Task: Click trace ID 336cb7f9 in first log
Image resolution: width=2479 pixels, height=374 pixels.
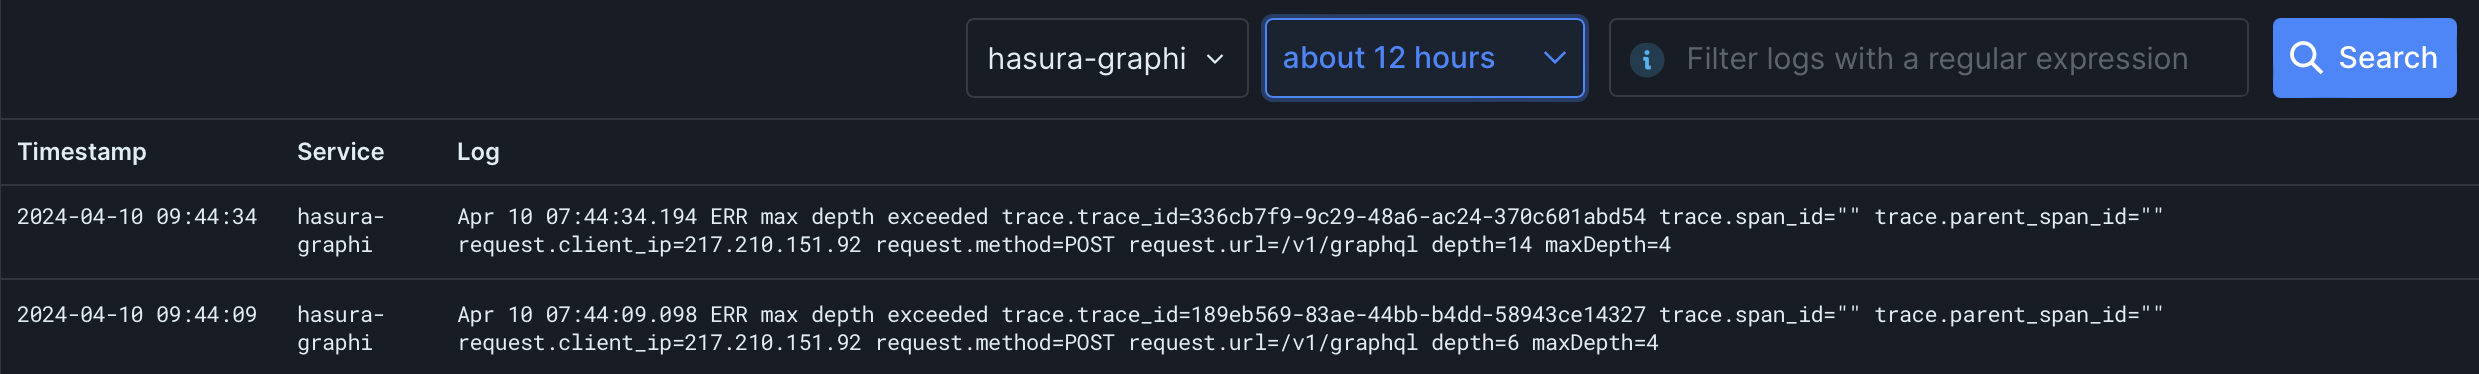Action: pos(1323,217)
